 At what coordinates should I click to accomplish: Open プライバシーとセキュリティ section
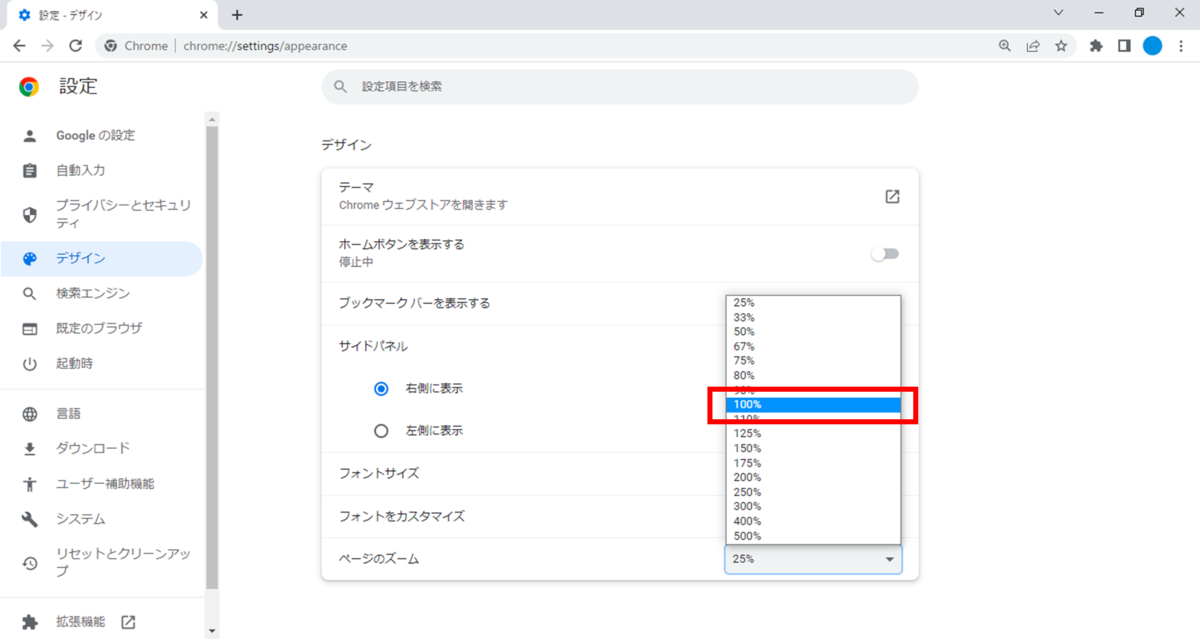[102, 214]
